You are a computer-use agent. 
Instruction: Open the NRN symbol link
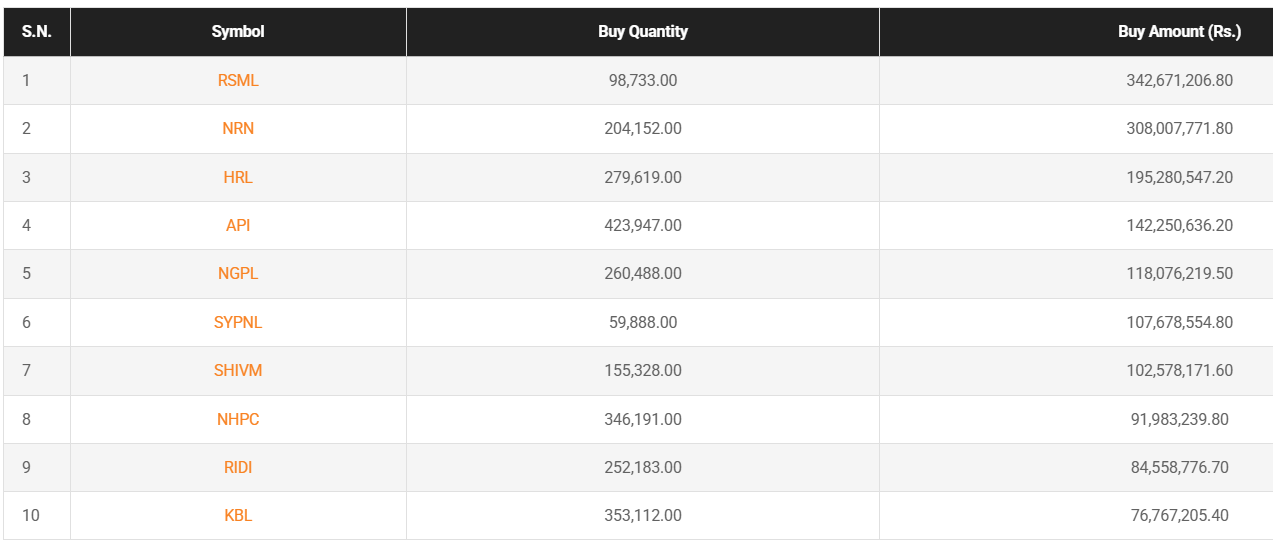[238, 128]
